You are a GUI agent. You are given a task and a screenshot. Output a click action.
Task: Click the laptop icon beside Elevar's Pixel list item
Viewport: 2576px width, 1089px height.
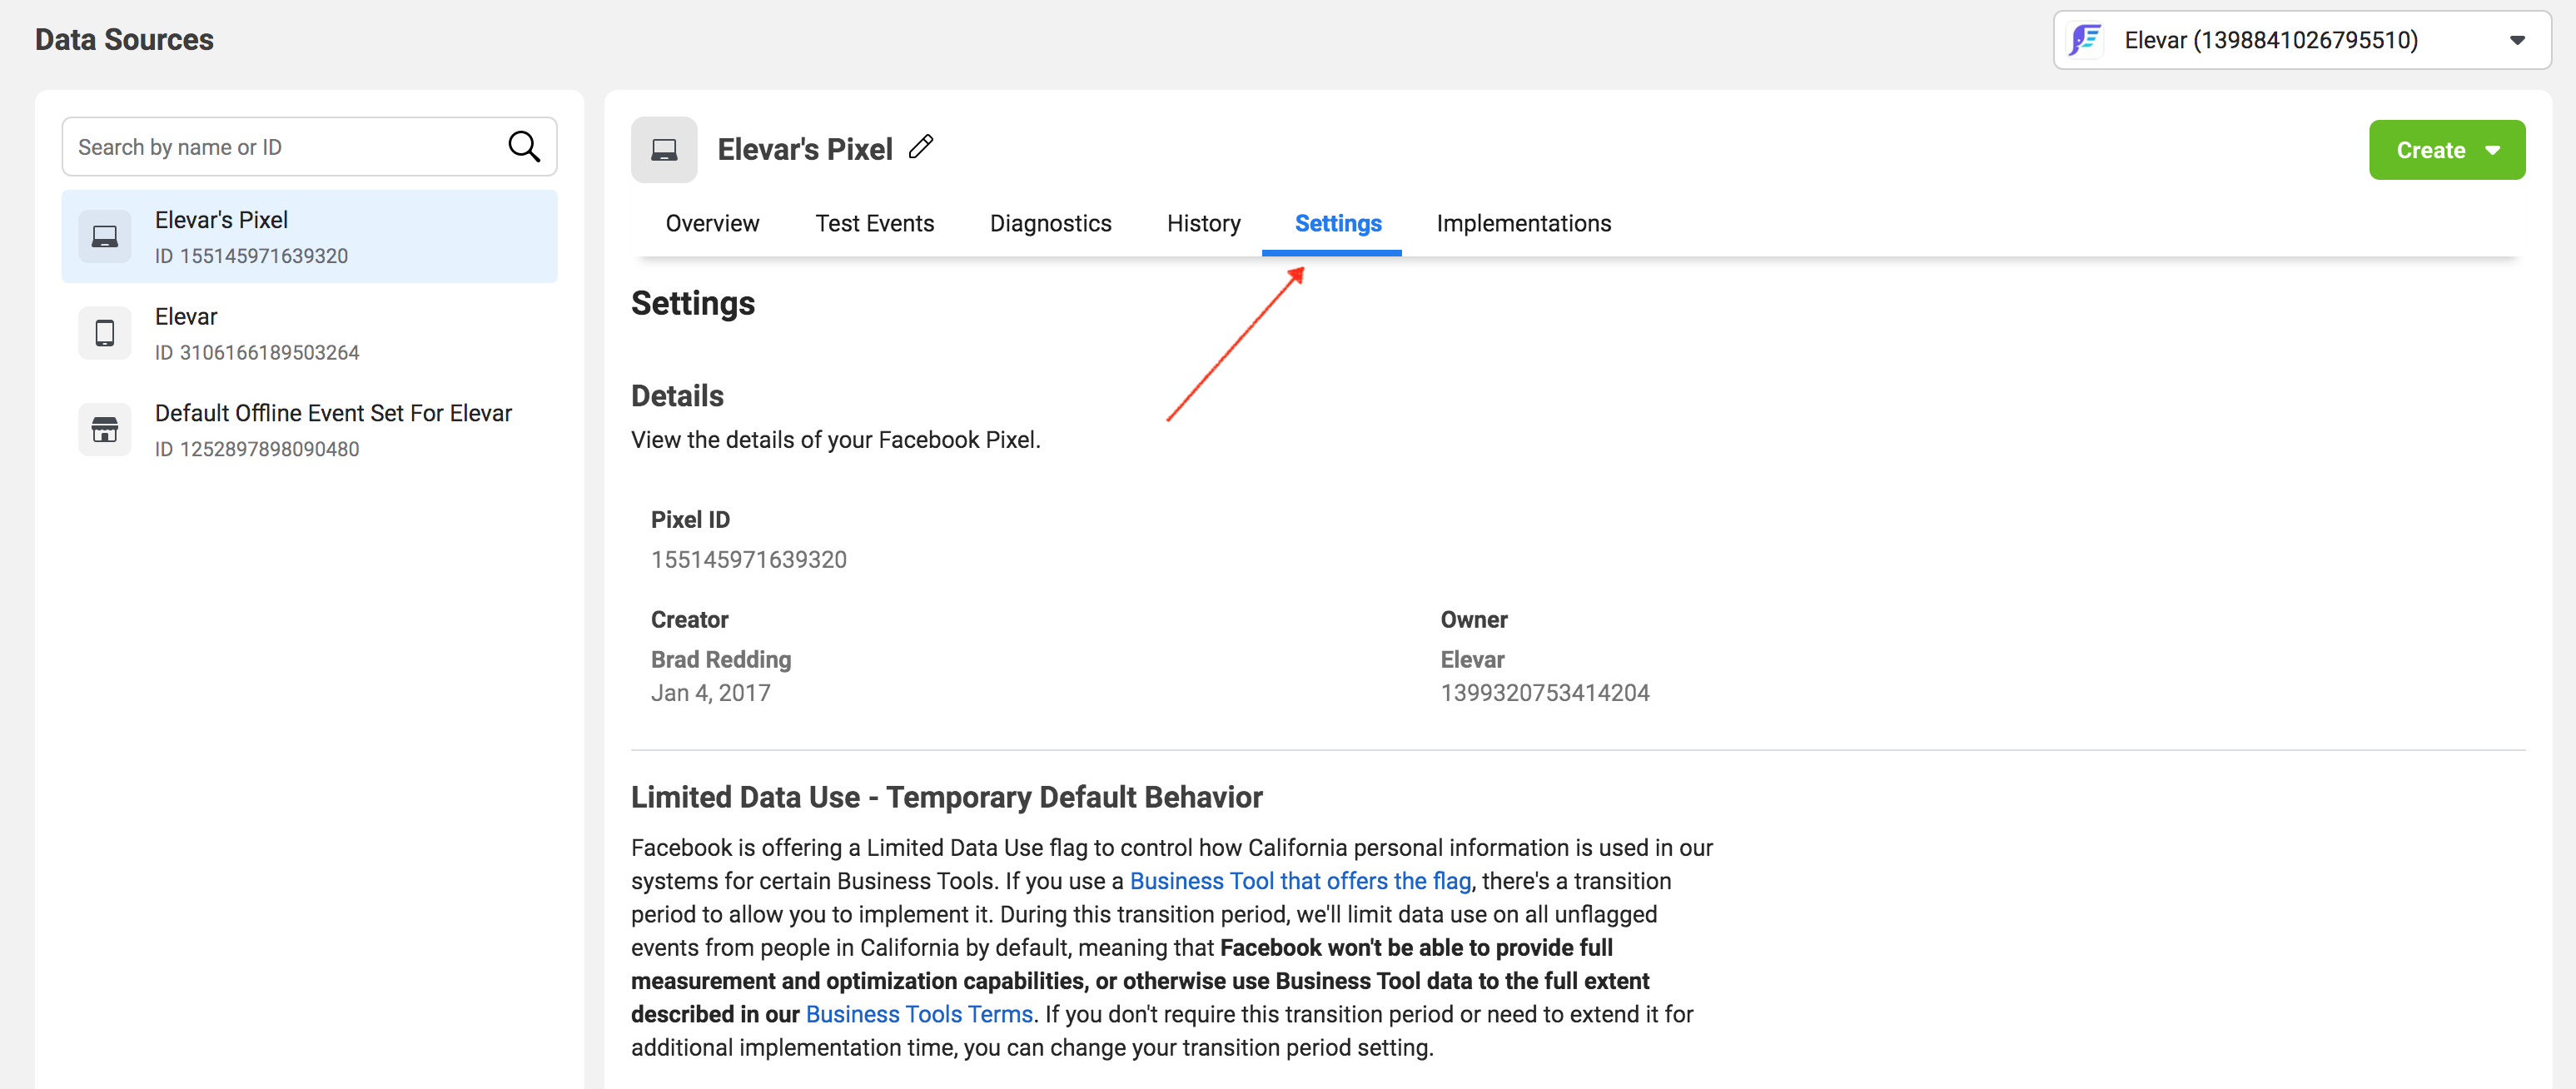(105, 236)
